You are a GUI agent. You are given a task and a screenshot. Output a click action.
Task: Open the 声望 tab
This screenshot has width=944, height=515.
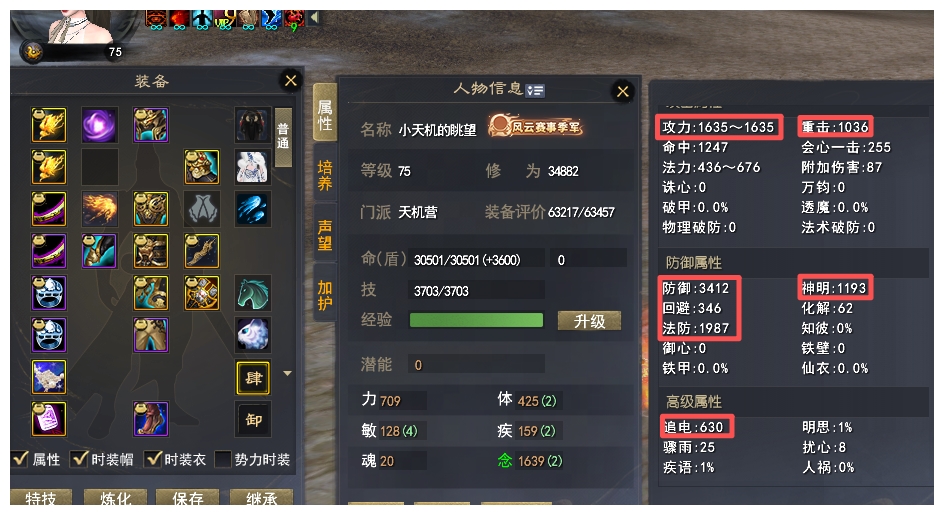[324, 234]
